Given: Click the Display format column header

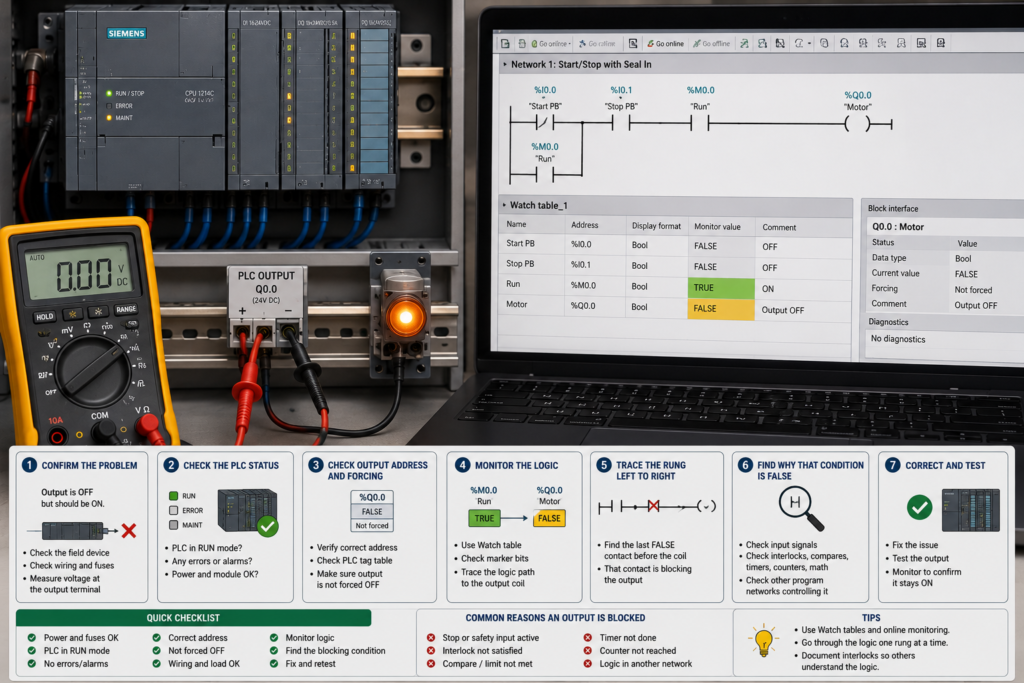Looking at the screenshot, I should (656, 226).
